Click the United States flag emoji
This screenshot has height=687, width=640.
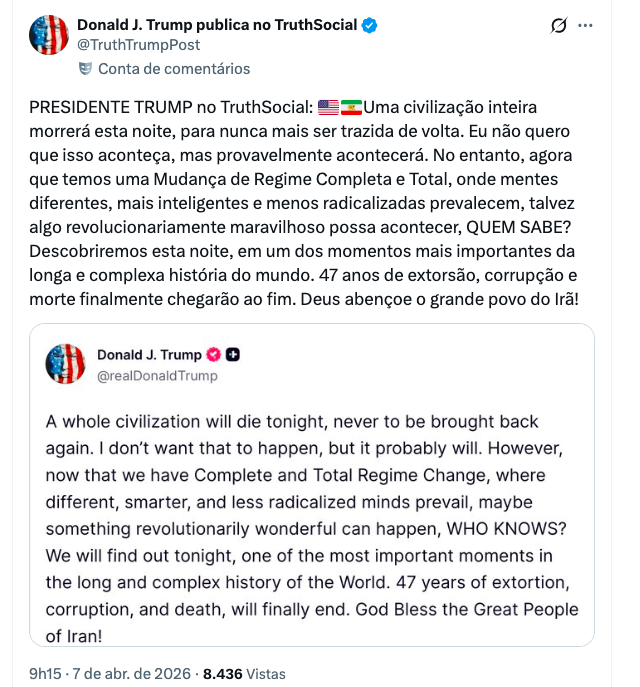pyautogui.click(x=329, y=108)
